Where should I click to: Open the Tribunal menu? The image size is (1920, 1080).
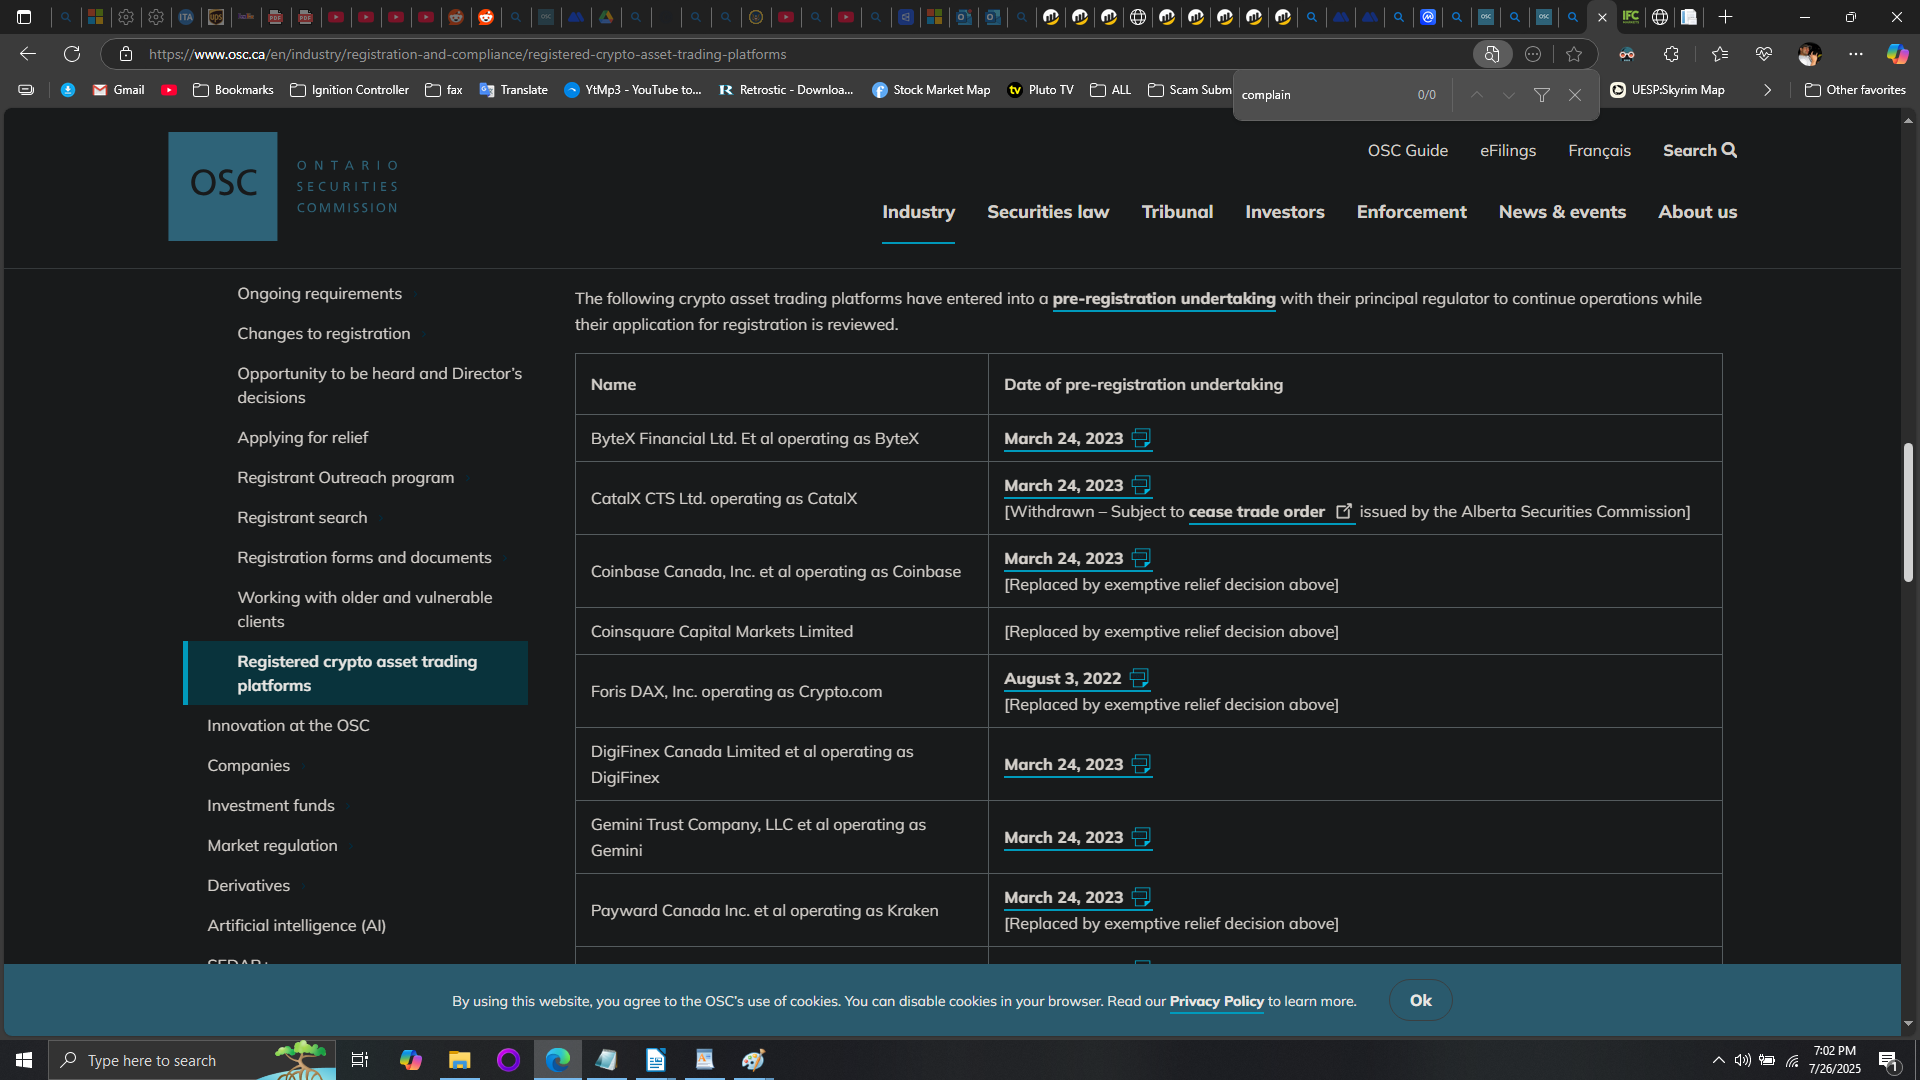click(x=1177, y=212)
